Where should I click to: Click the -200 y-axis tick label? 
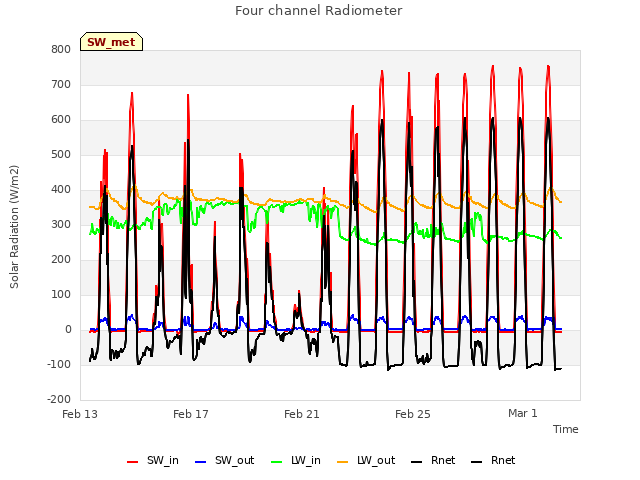[59, 400]
